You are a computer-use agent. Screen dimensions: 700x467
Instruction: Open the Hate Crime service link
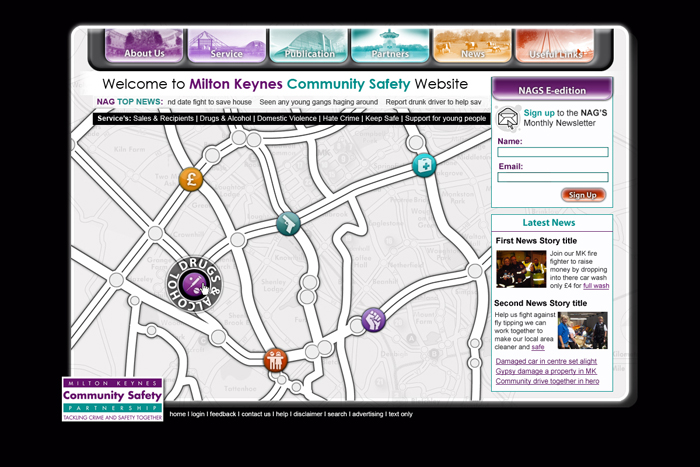(x=341, y=119)
